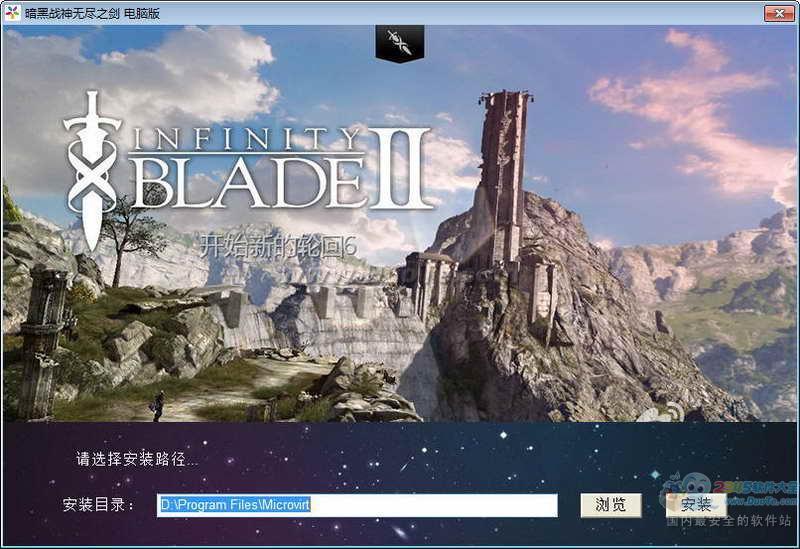Click the 安装 install button
This screenshot has width=800, height=549.
click(696, 505)
